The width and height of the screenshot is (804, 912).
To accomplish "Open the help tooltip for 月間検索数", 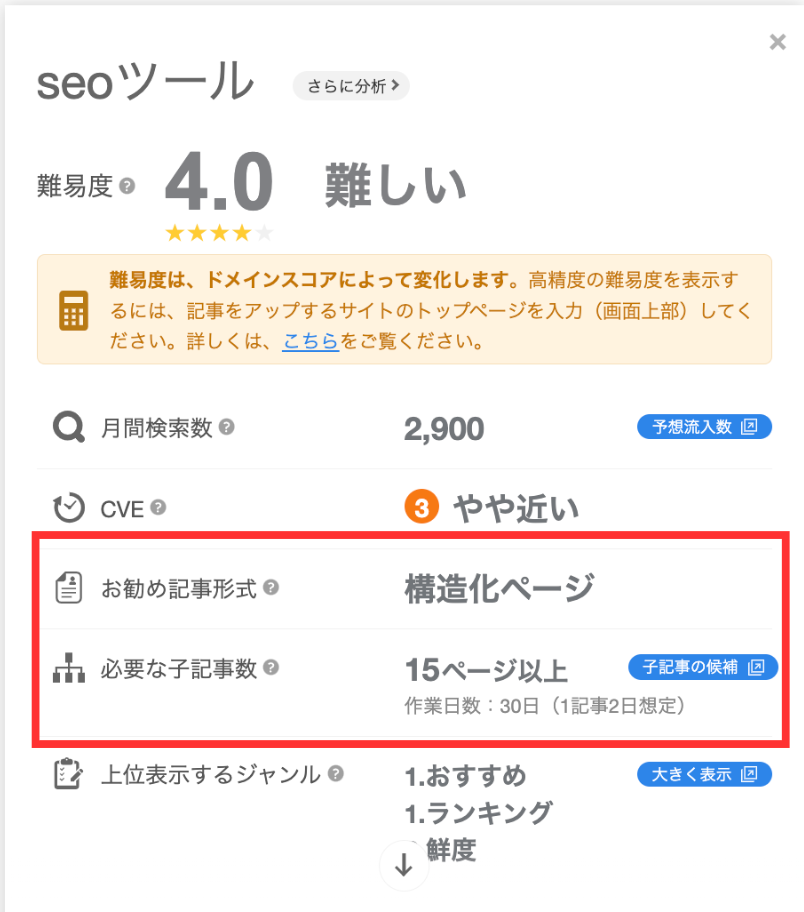I will pyautogui.click(x=226, y=425).
